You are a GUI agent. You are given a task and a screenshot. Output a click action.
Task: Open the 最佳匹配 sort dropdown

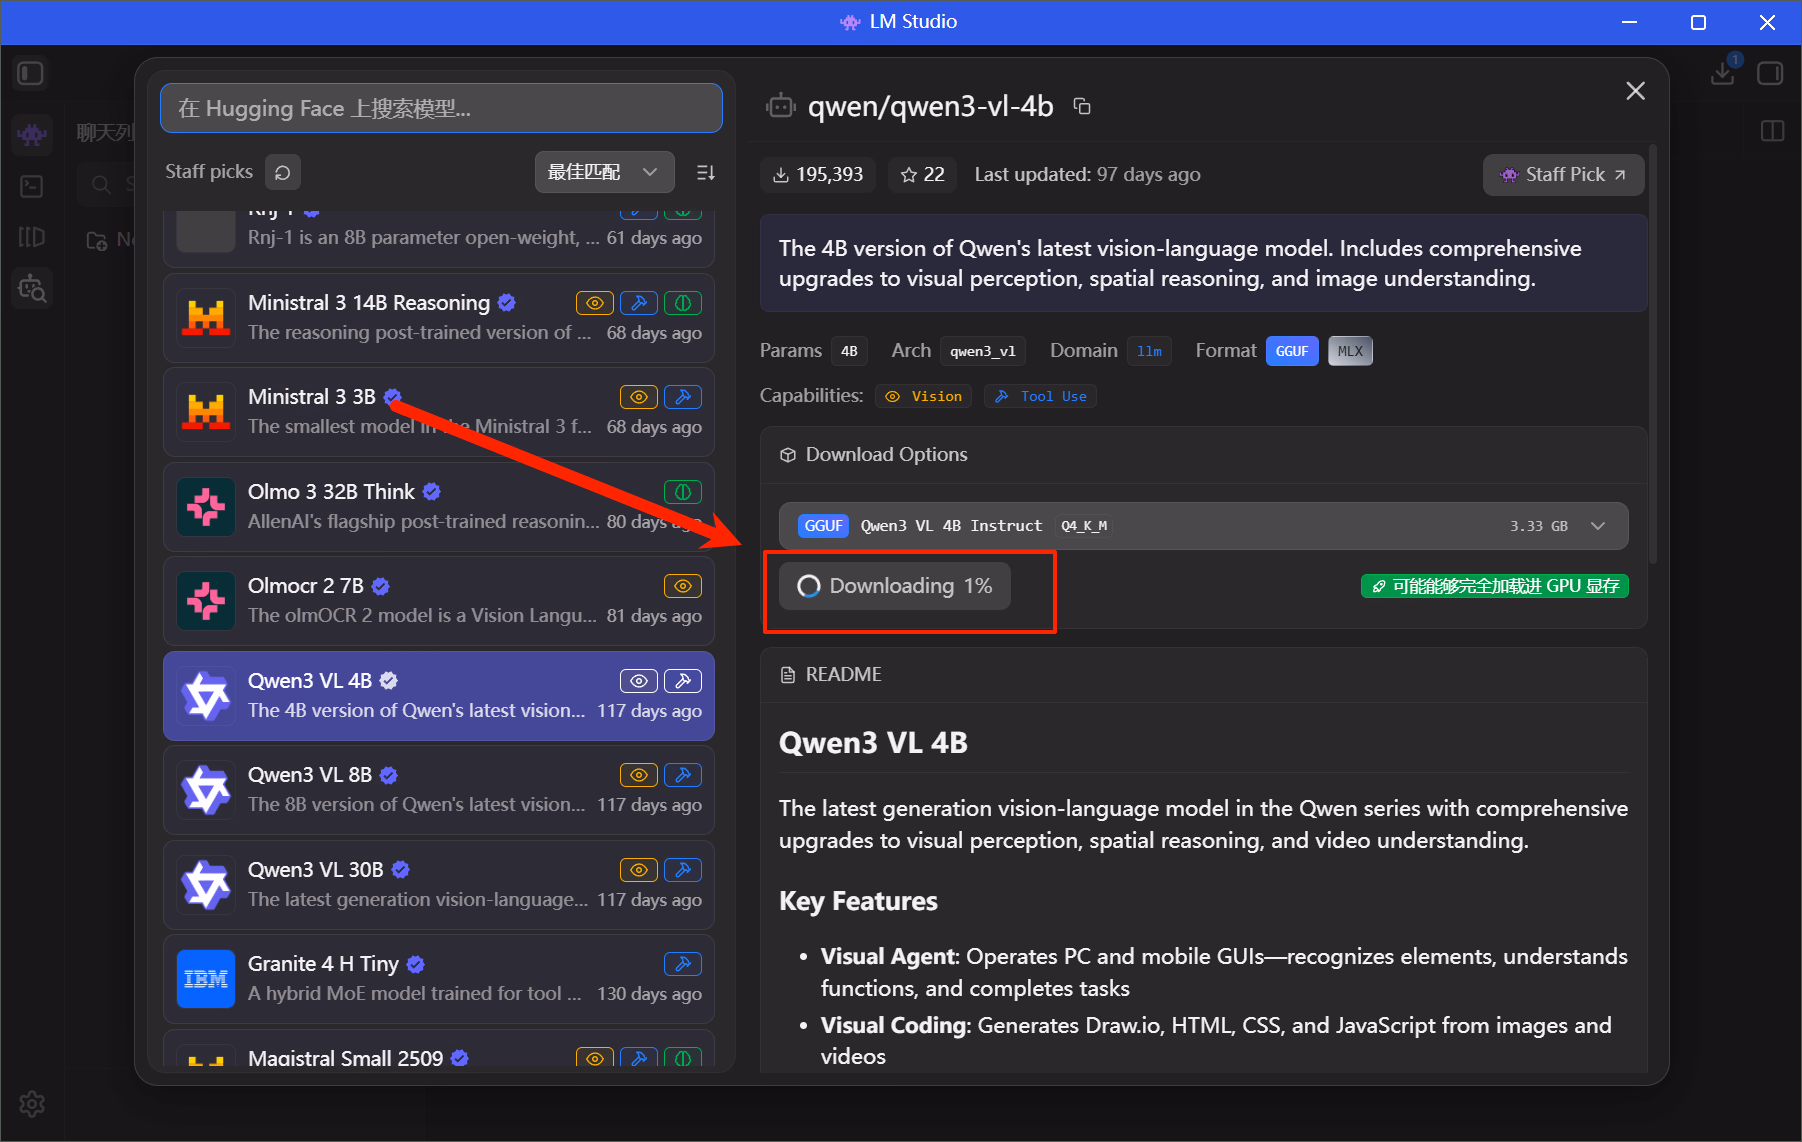point(604,172)
